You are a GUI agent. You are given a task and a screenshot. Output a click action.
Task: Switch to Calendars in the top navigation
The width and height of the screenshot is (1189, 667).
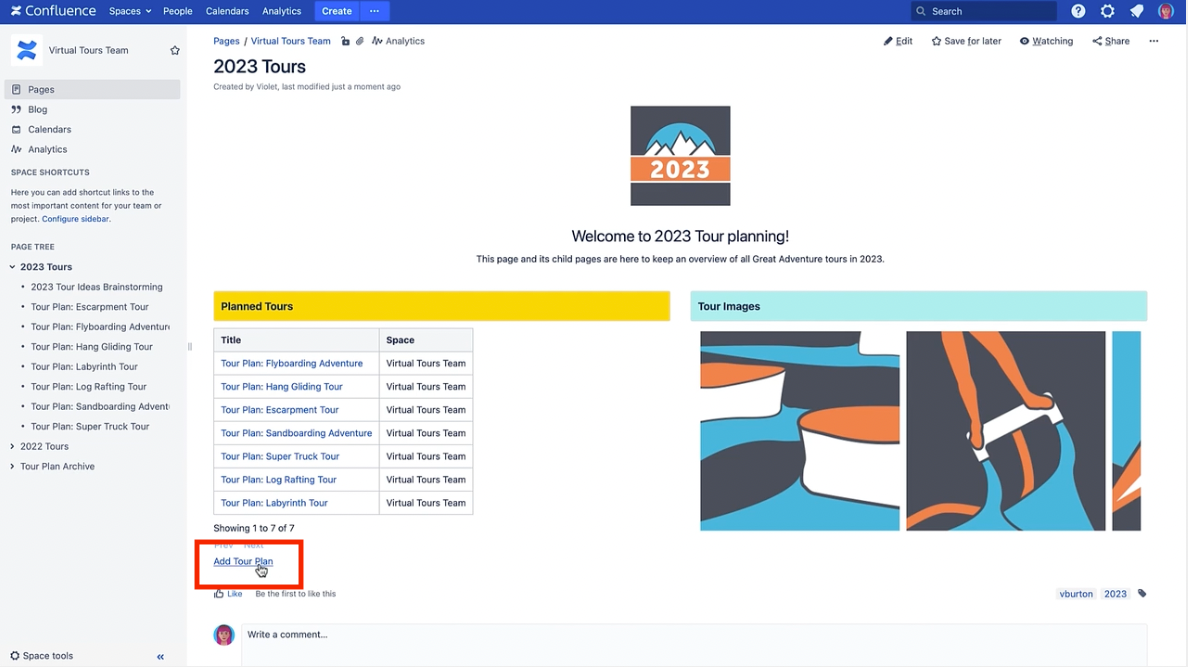227,11
